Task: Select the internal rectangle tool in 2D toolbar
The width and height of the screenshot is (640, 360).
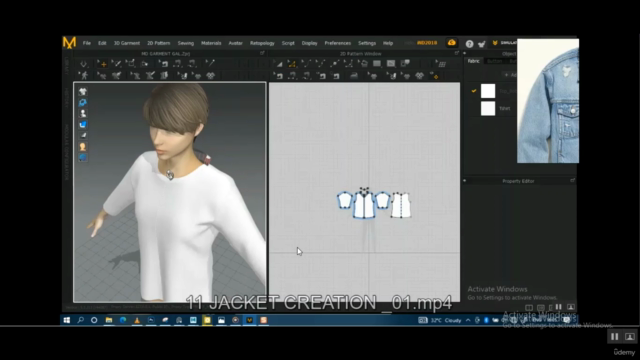Action: (x=391, y=64)
